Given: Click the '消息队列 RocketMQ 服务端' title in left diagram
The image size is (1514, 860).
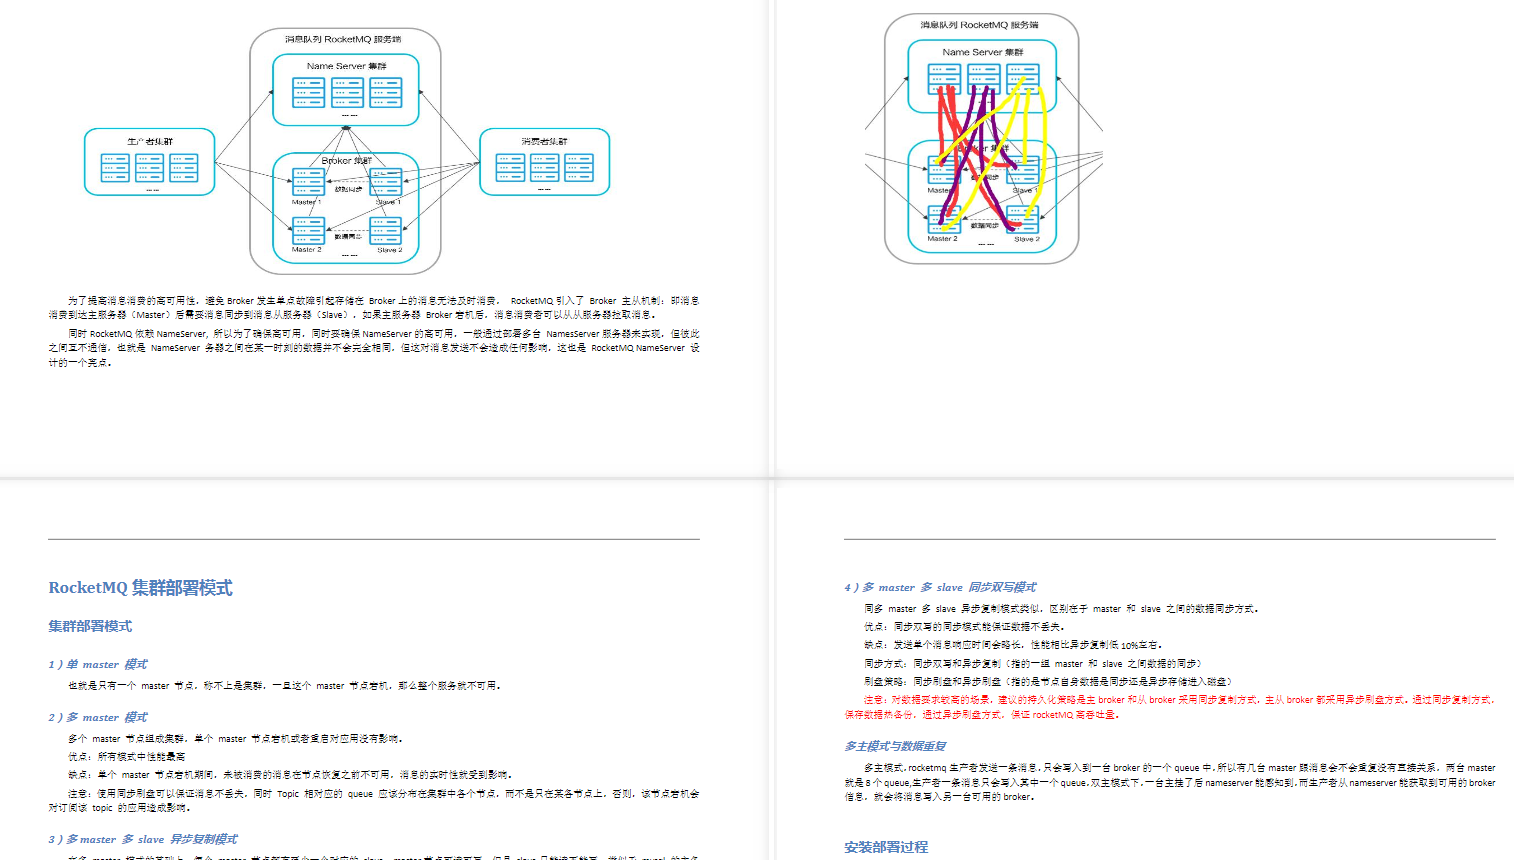Looking at the screenshot, I should pyautogui.click(x=343, y=40).
